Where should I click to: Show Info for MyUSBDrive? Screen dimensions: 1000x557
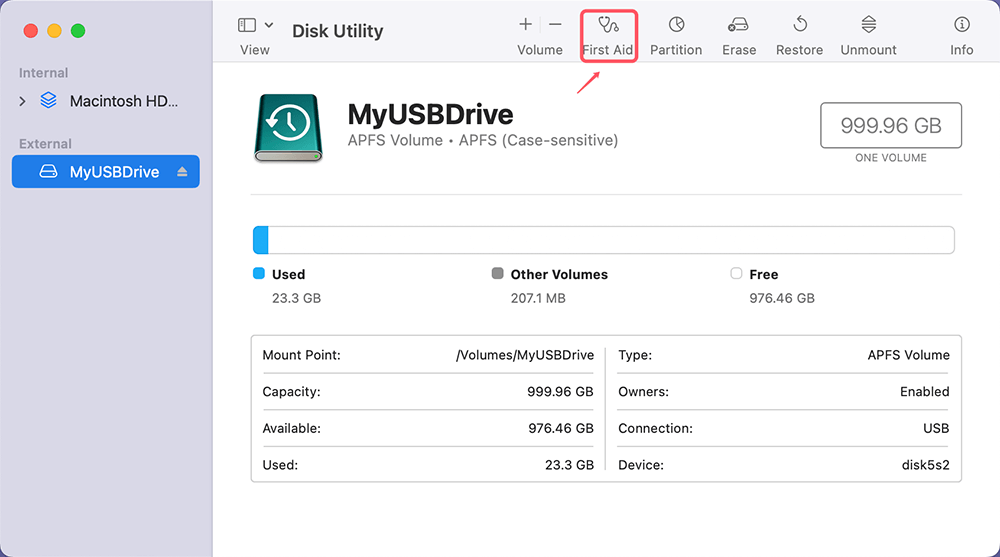tap(961, 35)
